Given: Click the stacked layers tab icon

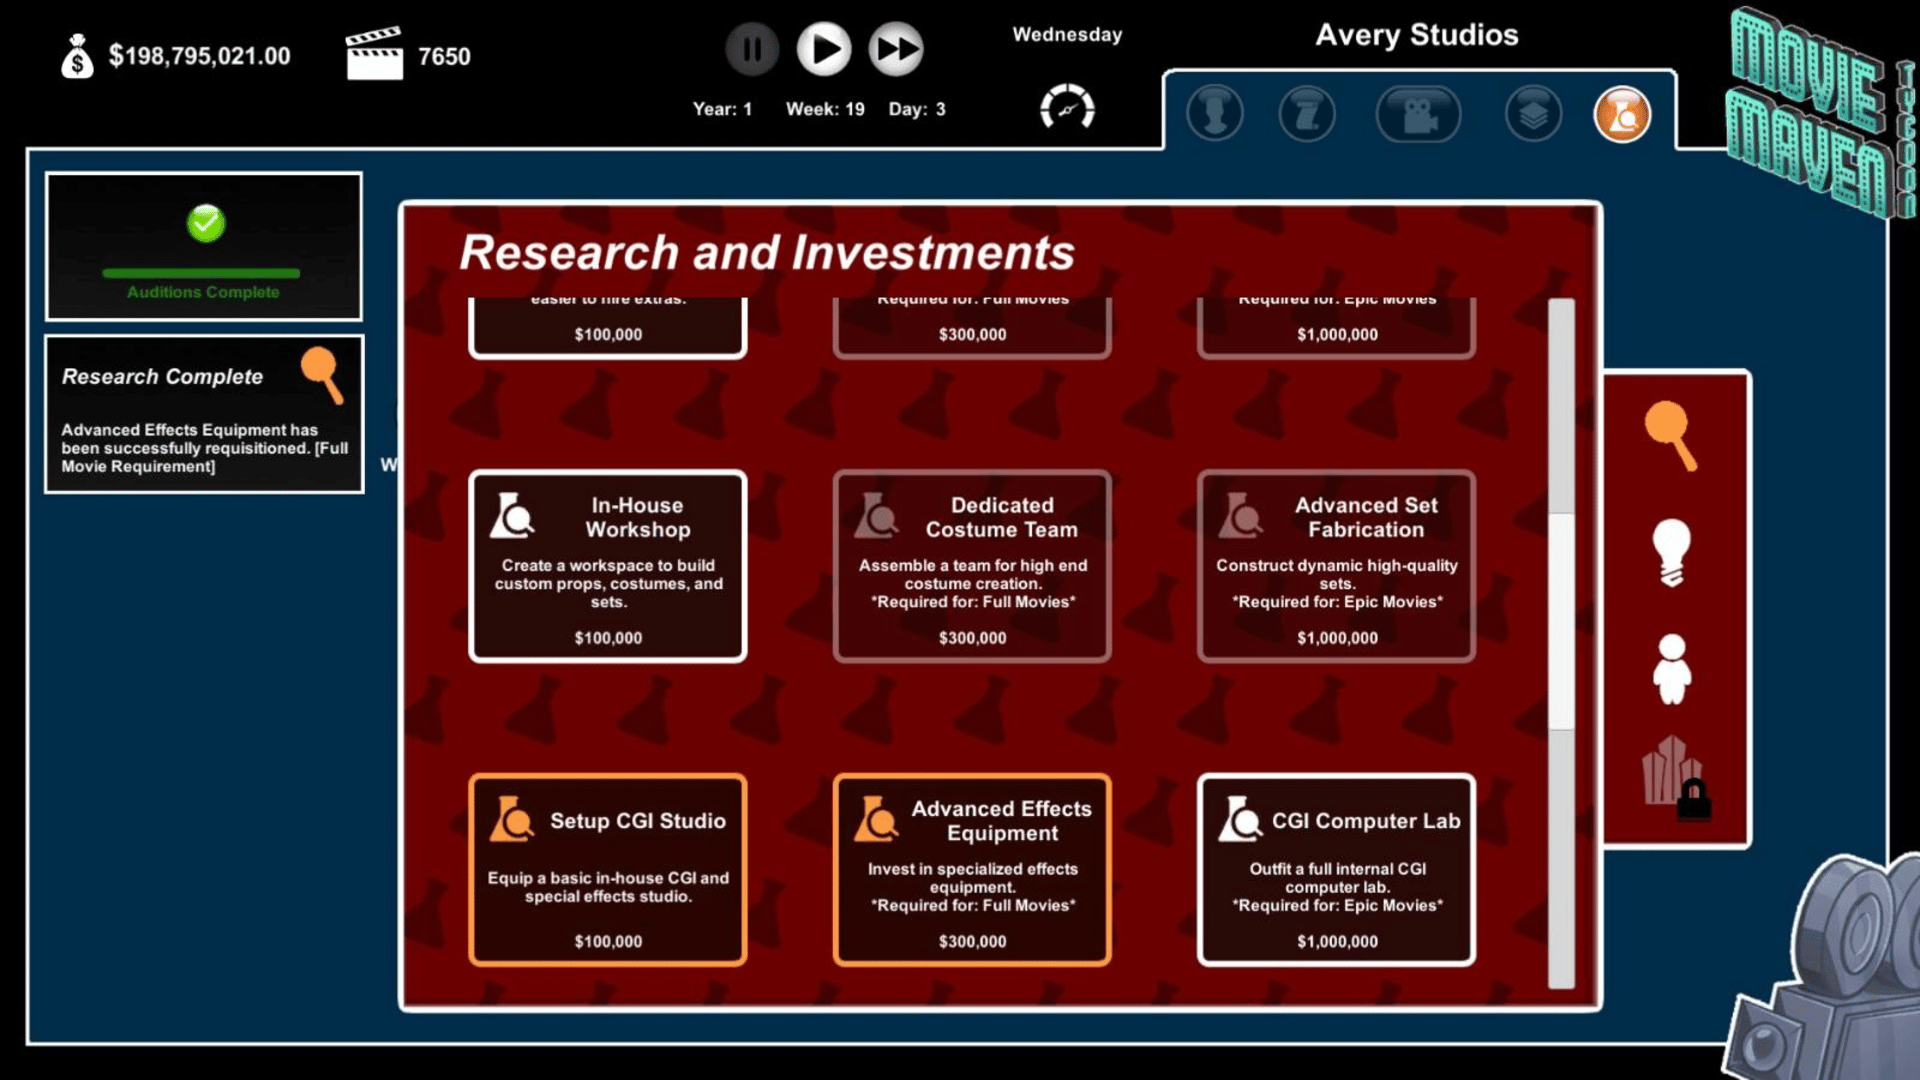Looking at the screenshot, I should 1532,115.
